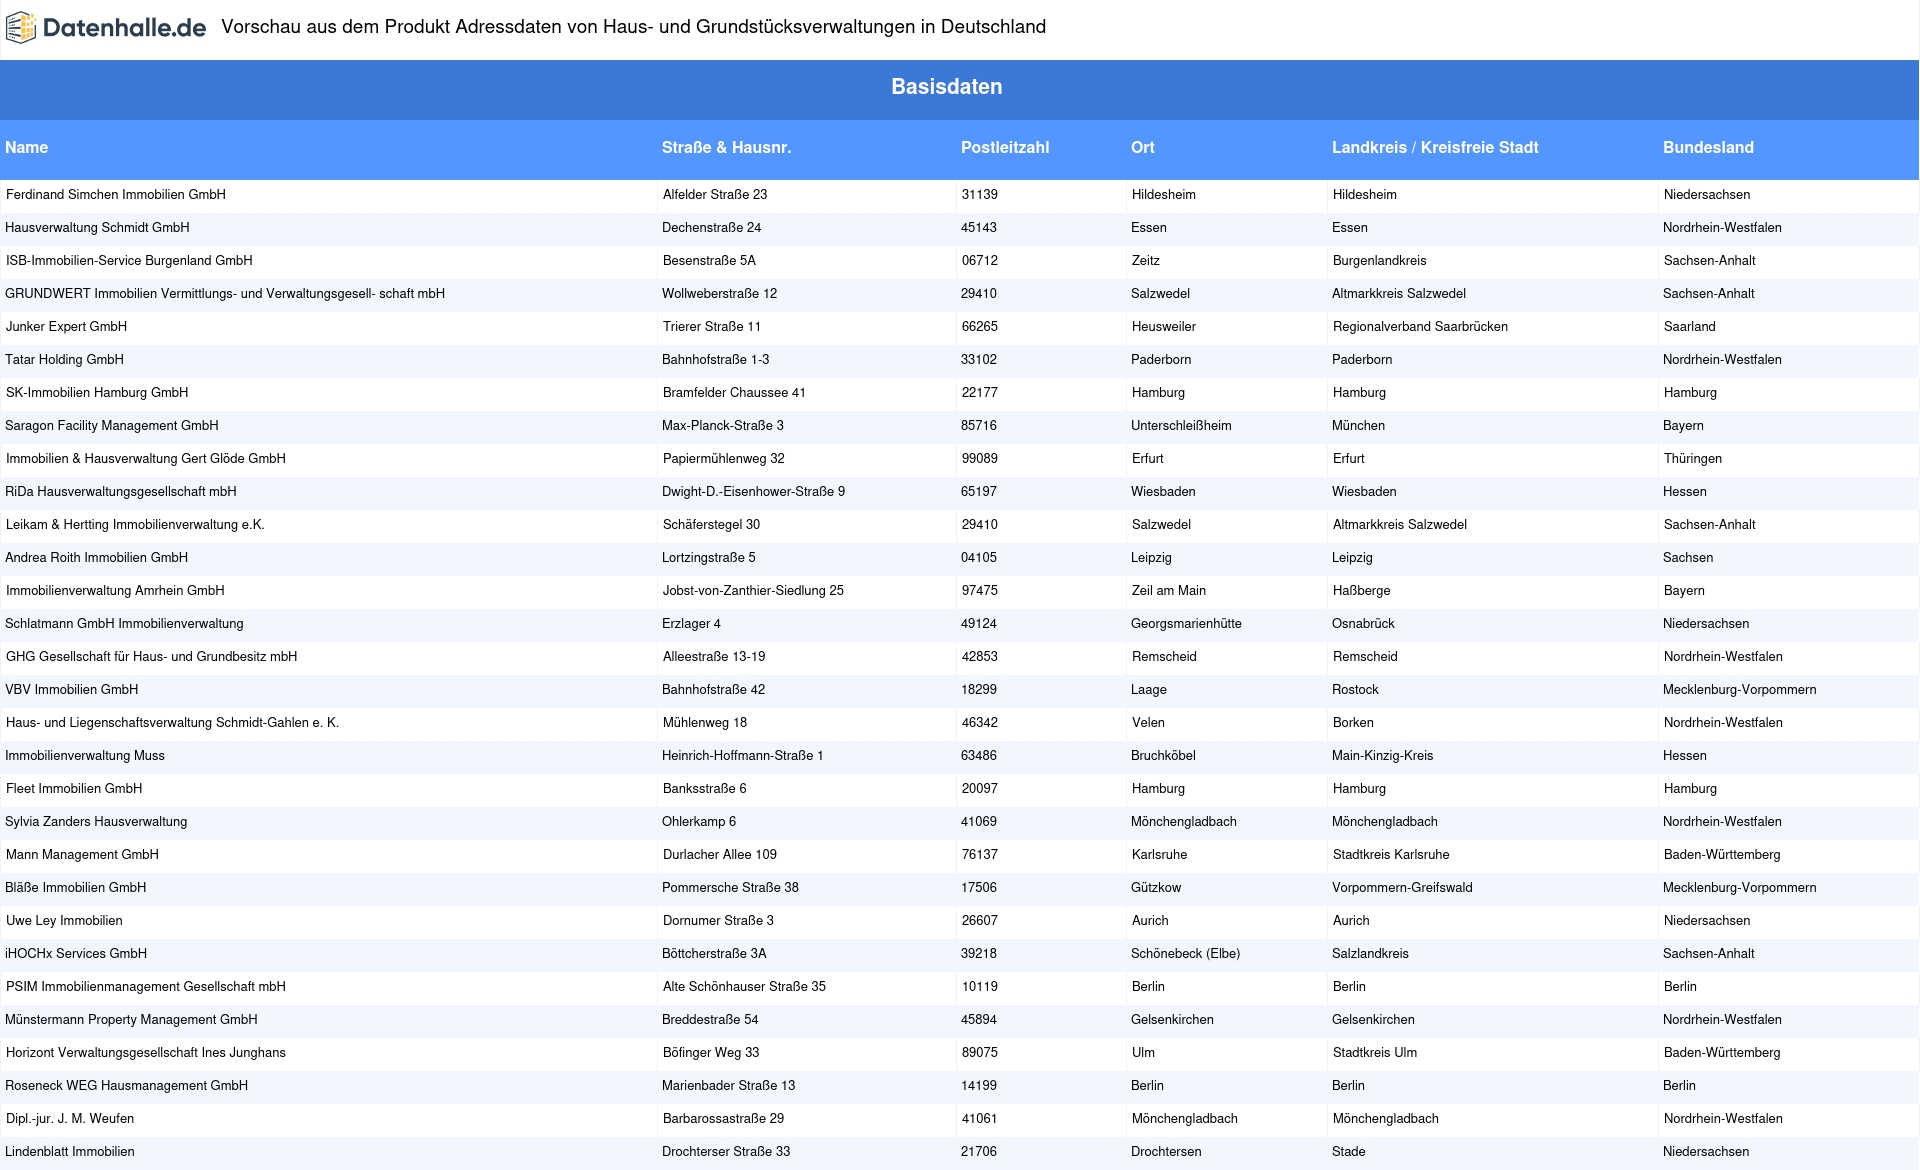The image size is (1920, 1170).
Task: Select GHG Gesellschaft für Haus- und Grundbesitz
Action: 151,657
